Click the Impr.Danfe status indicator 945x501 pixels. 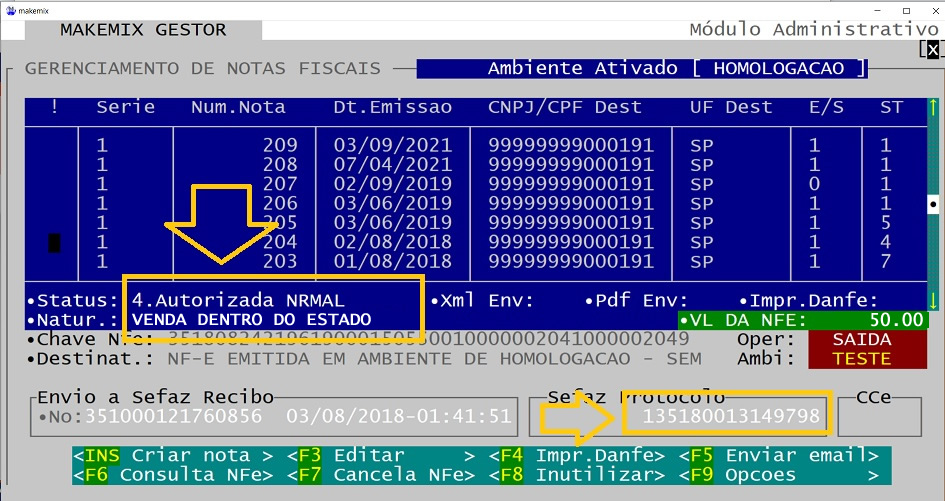[x=808, y=300]
